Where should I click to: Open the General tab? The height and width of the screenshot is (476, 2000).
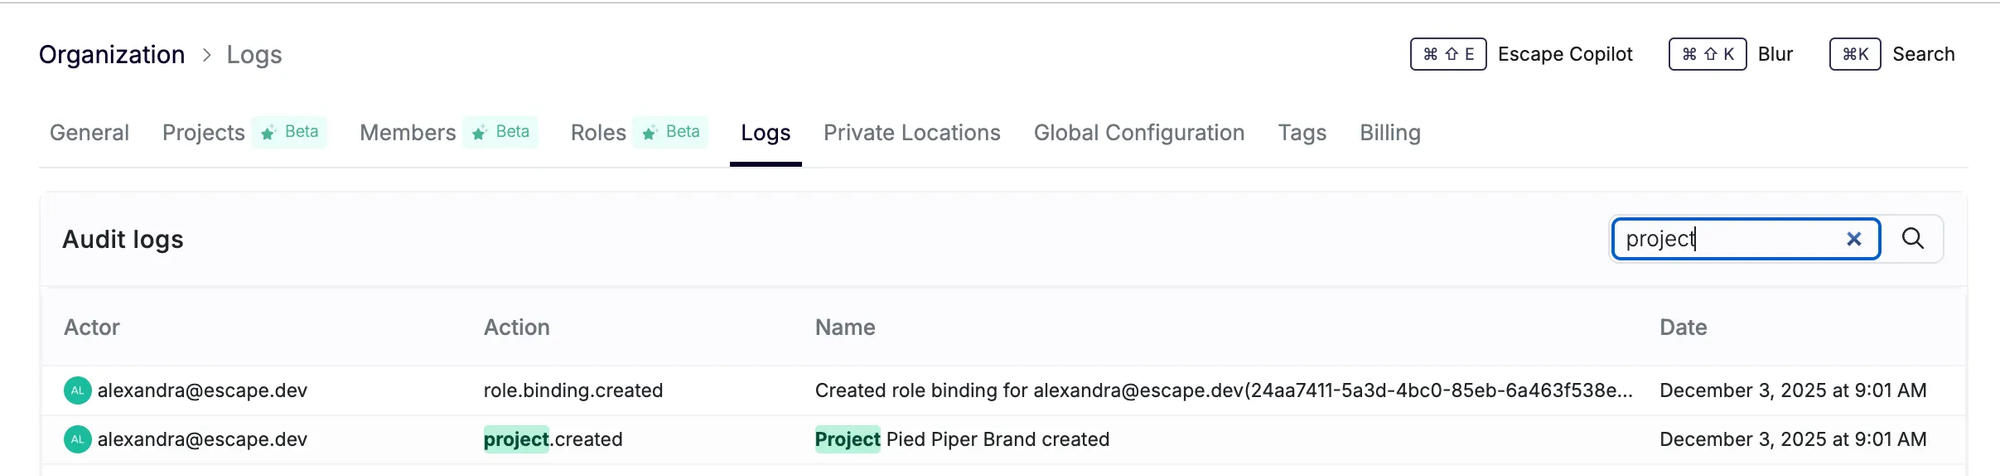89,133
